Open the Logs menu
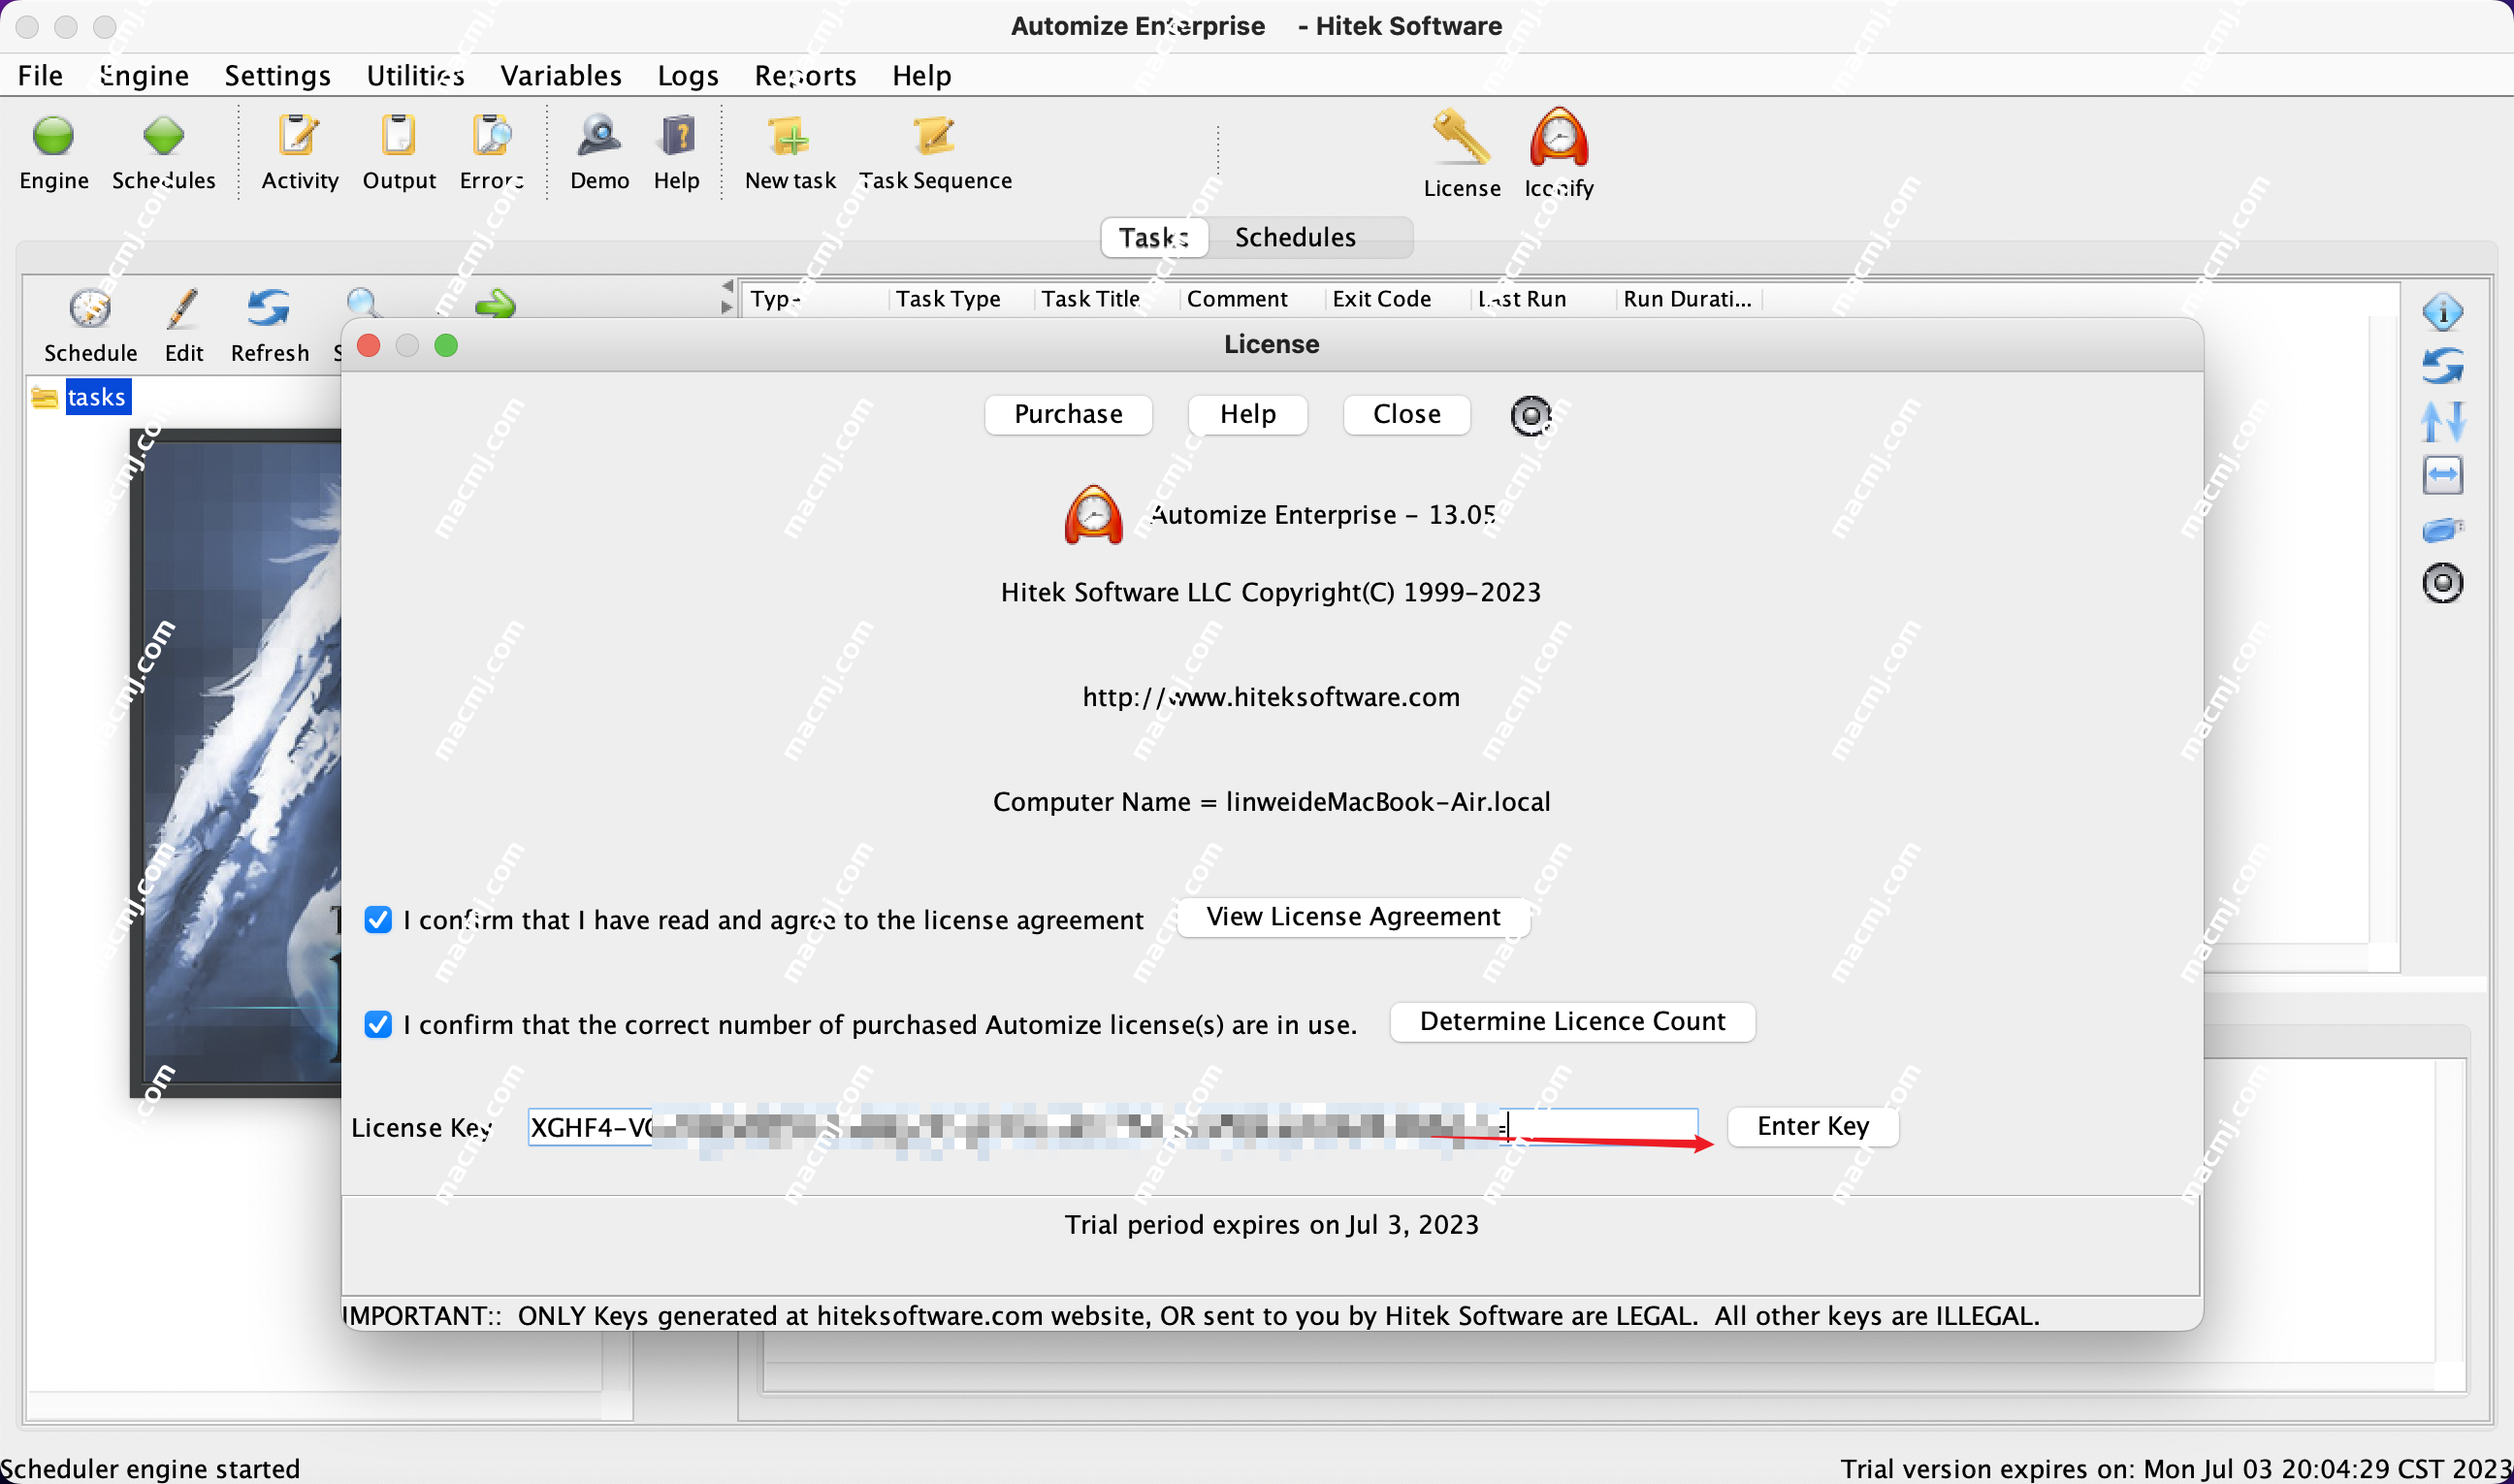Viewport: 2514px width, 1484px height. coord(688,75)
